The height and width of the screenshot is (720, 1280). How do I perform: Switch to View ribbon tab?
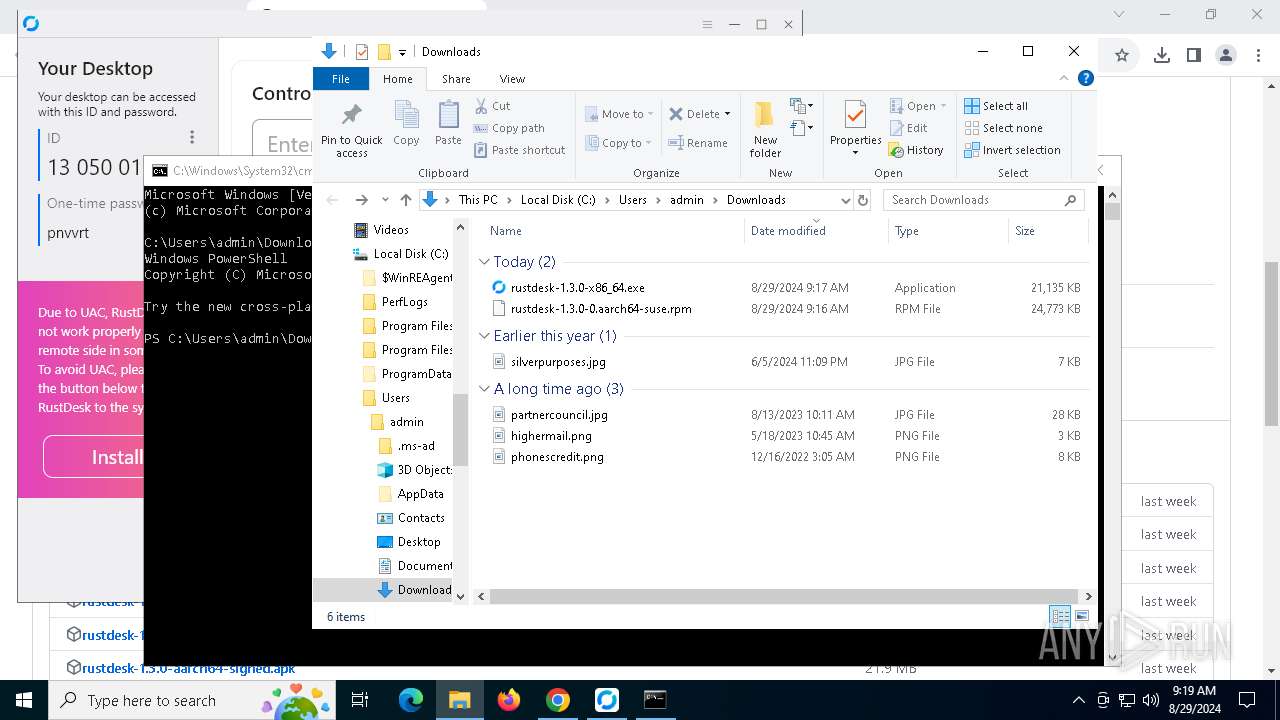click(512, 79)
